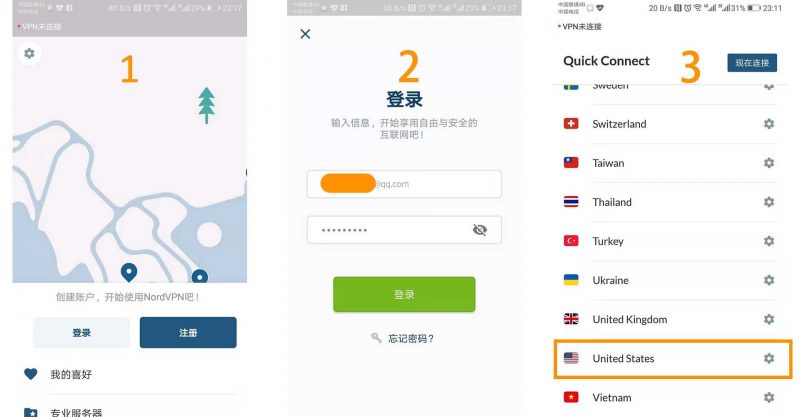The image size is (800, 417).
Task: Open settings gear on the map screen
Action: [29, 53]
